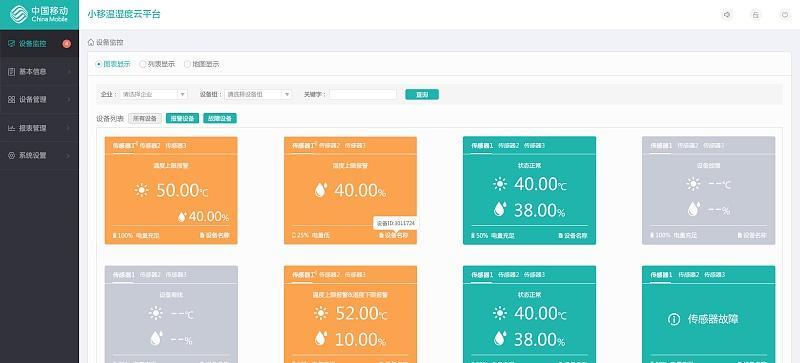Expand the 设备管理 sidebar chevron
The width and height of the screenshot is (800, 363).
pos(69,100)
